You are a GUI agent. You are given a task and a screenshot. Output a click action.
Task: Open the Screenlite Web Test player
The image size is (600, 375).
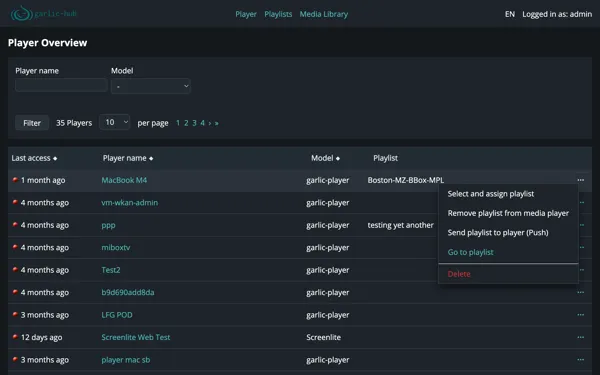[x=135, y=338]
